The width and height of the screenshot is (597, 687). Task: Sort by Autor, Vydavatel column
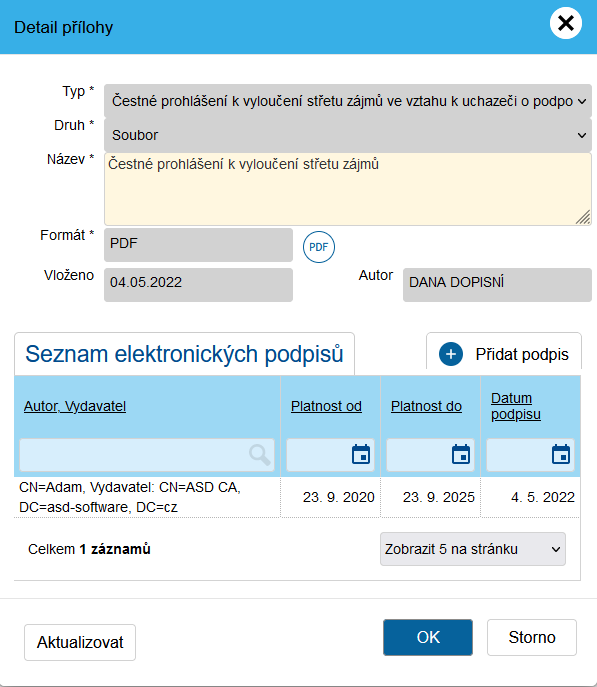pyautogui.click(x=75, y=406)
